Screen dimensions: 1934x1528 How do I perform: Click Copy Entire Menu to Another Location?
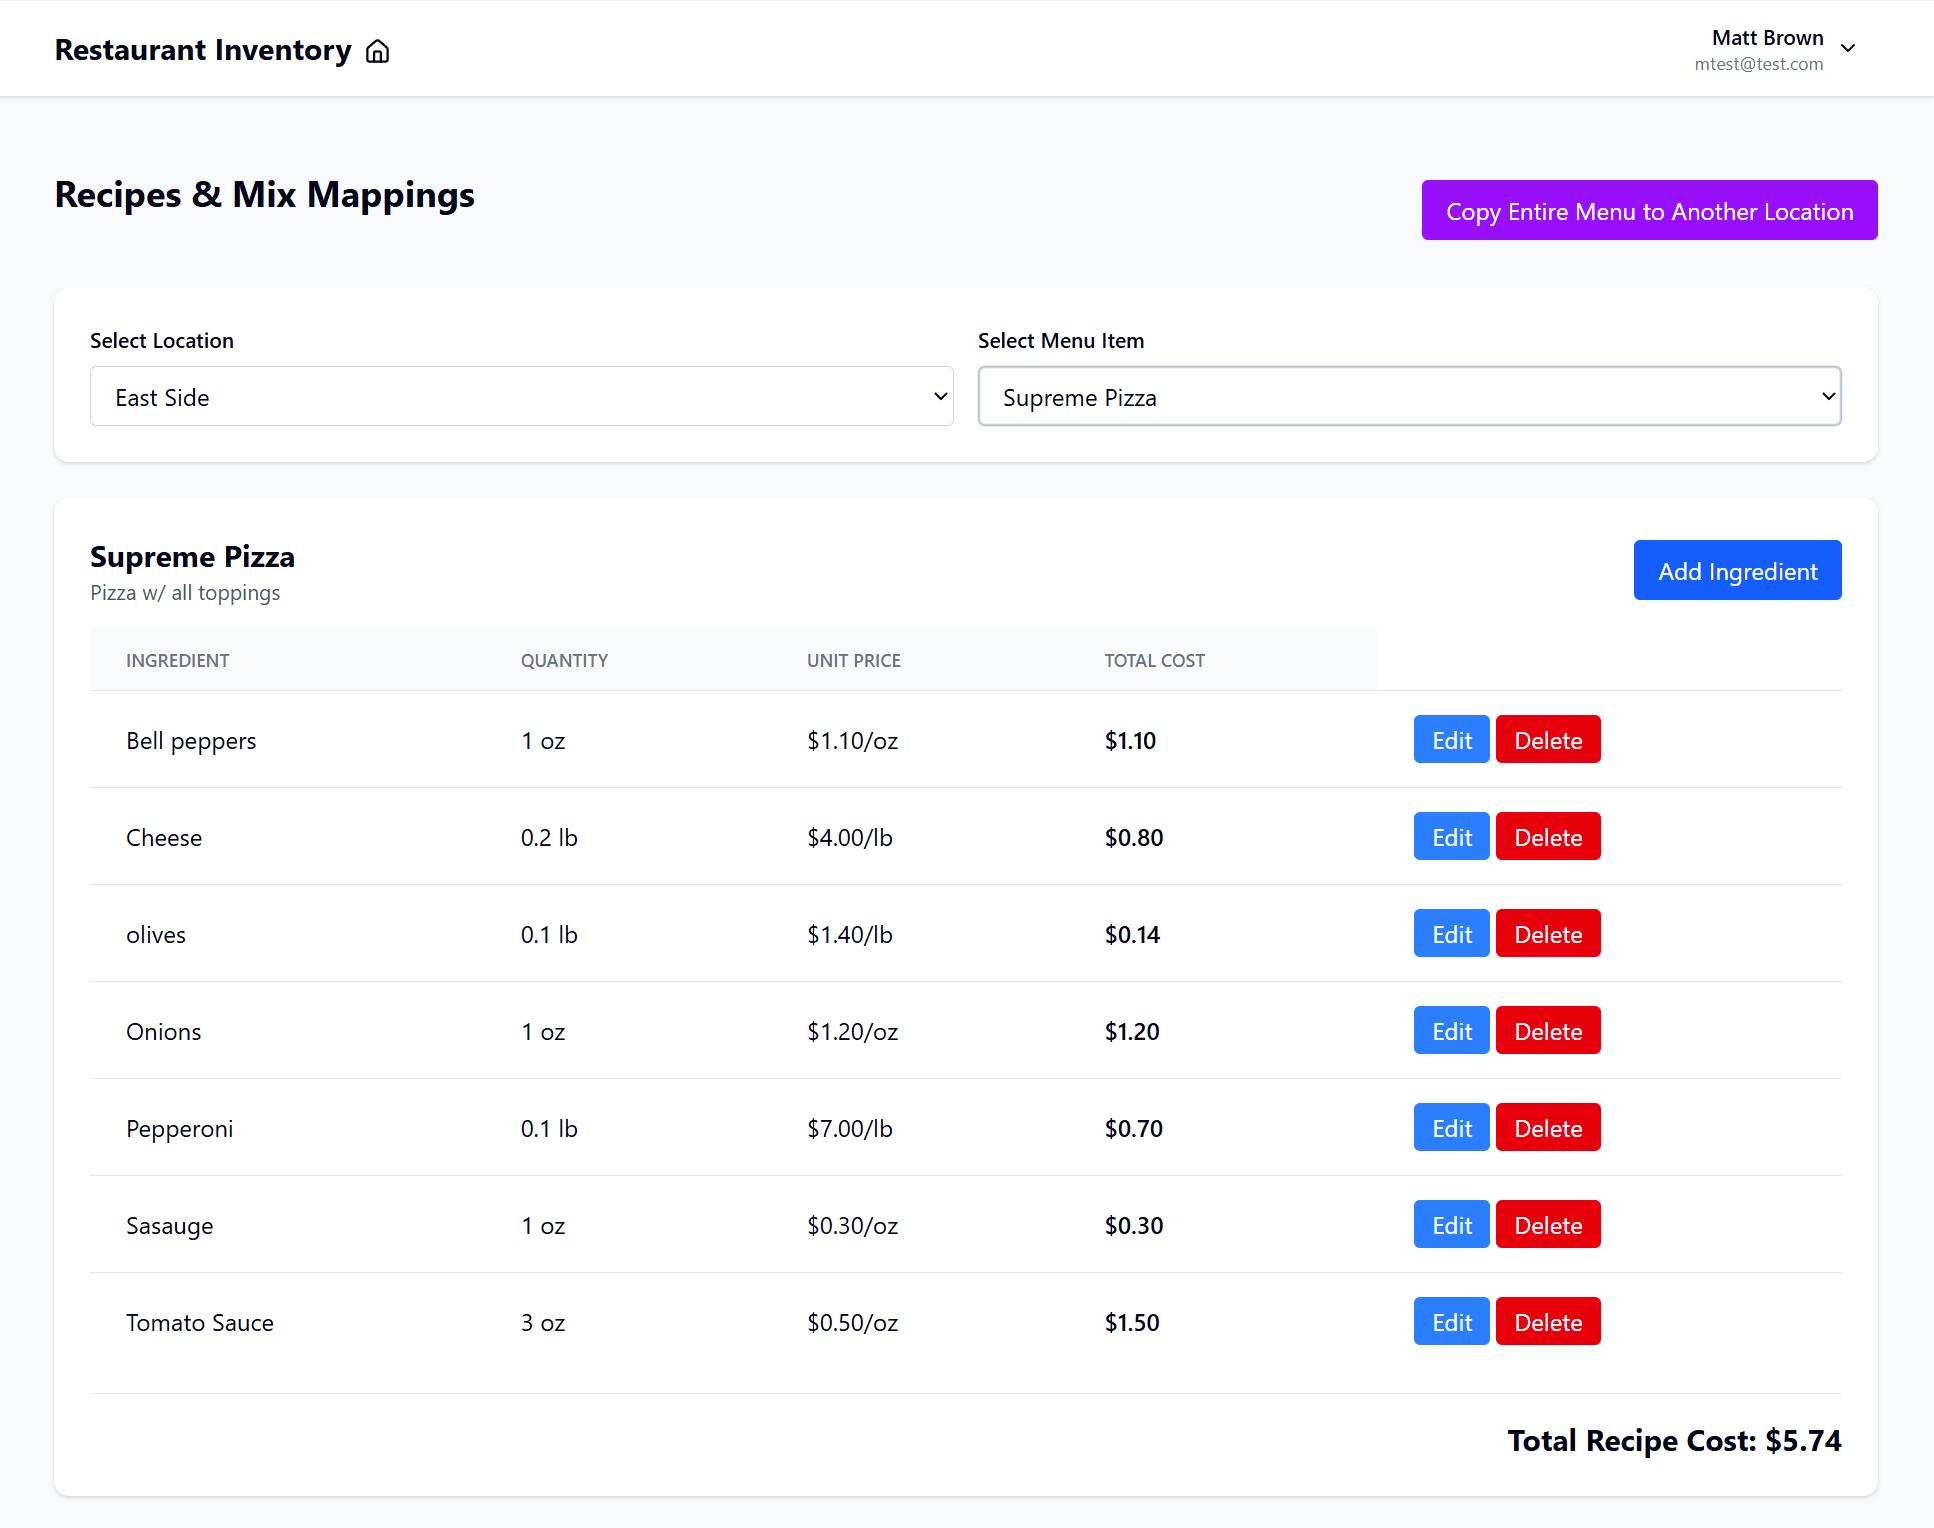coord(1649,210)
